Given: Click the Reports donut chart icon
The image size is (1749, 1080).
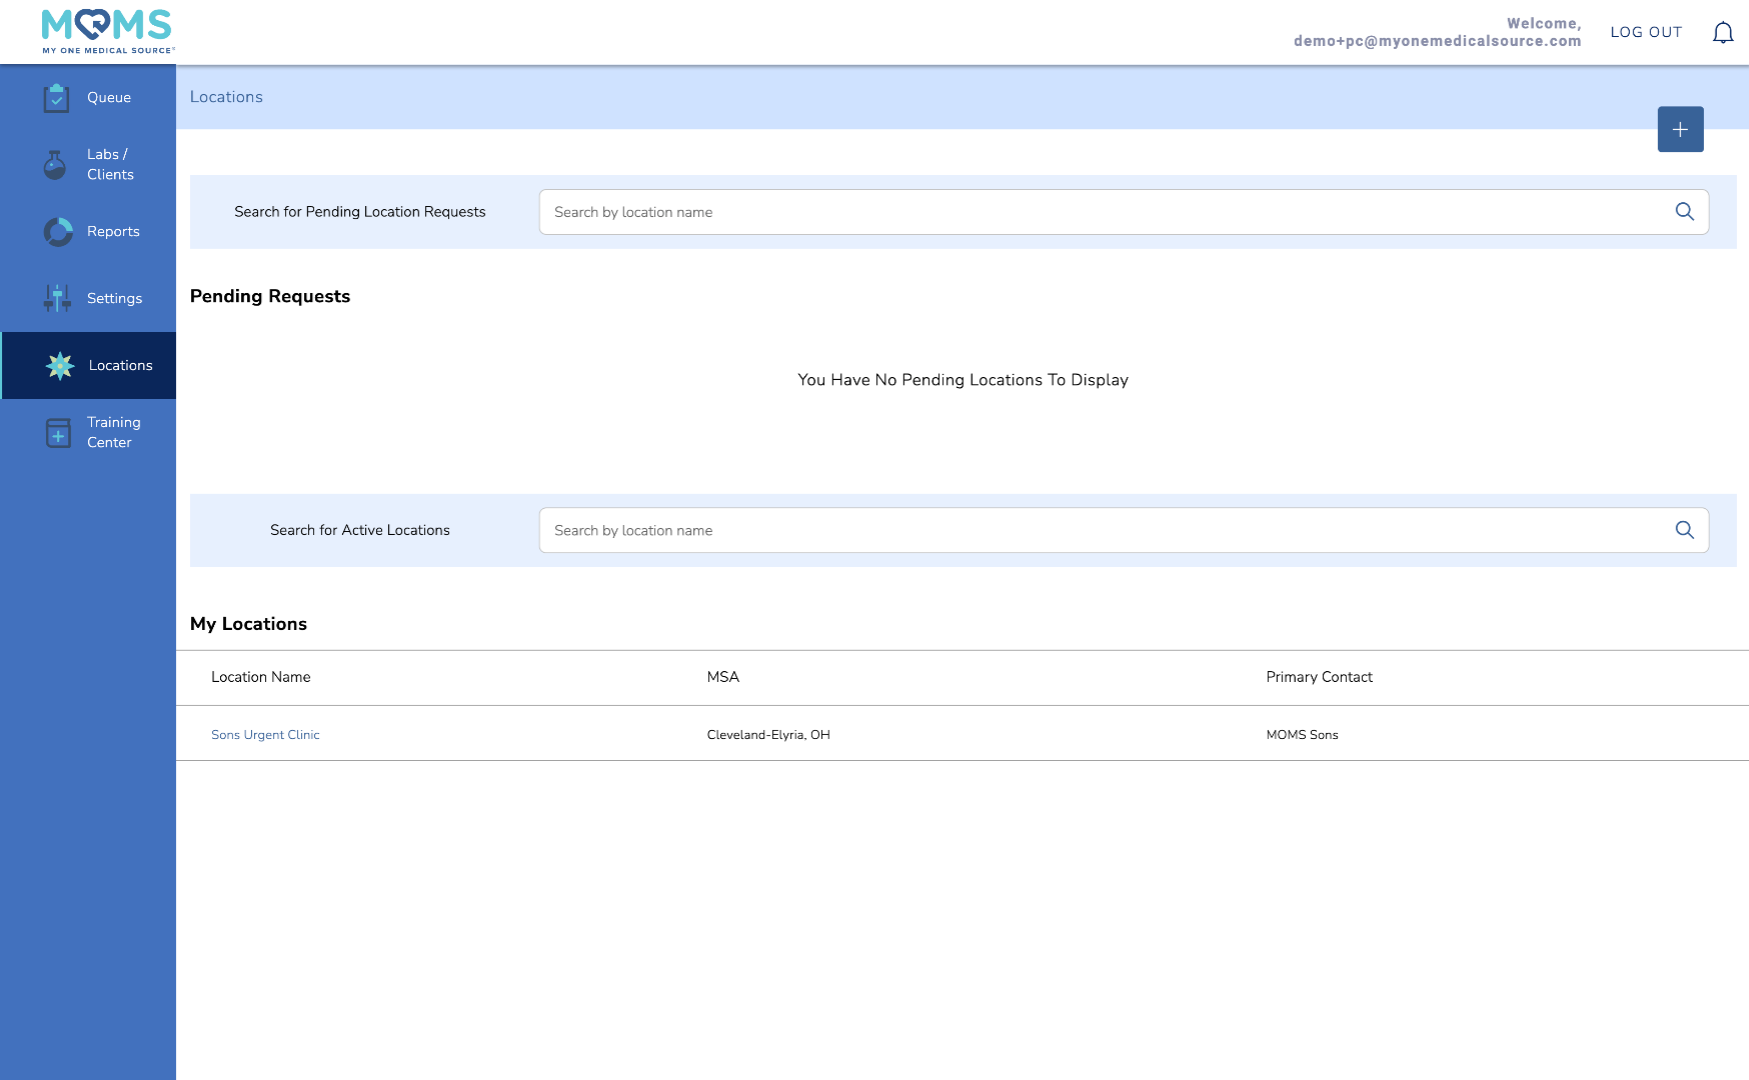Looking at the screenshot, I should 58,232.
